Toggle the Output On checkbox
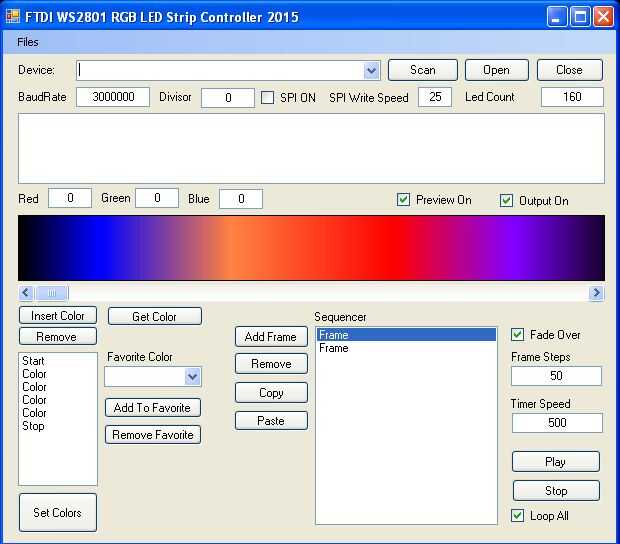Screen dimensions: 620x544 coord(506,200)
